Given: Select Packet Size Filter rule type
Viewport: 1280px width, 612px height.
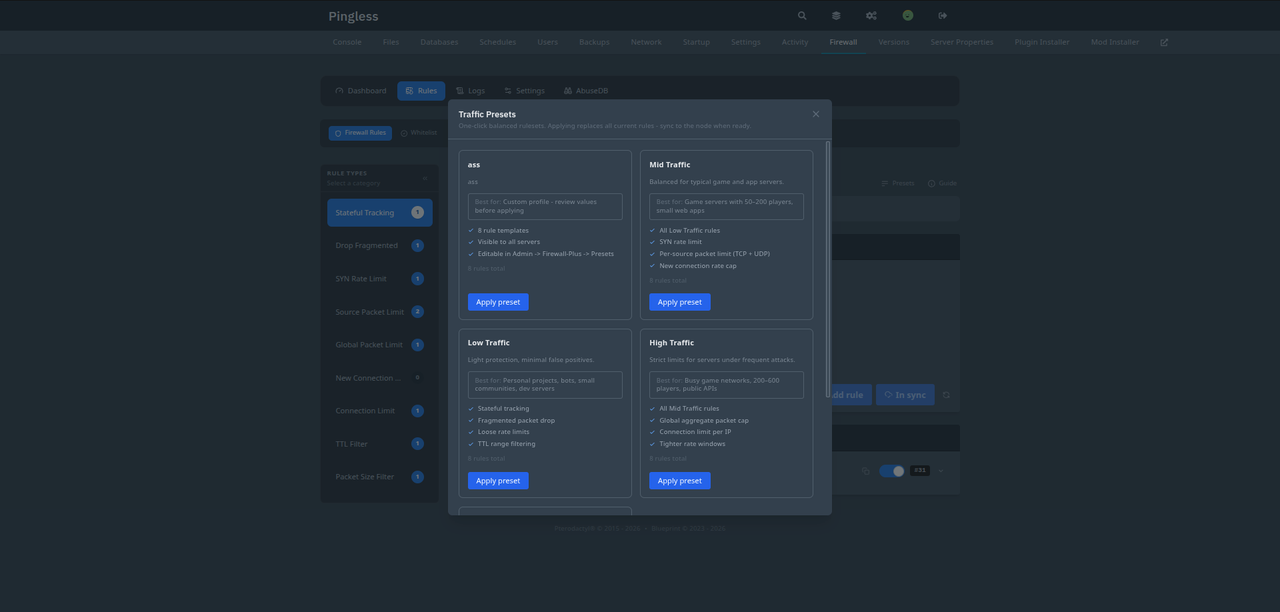Looking at the screenshot, I should [x=380, y=477].
